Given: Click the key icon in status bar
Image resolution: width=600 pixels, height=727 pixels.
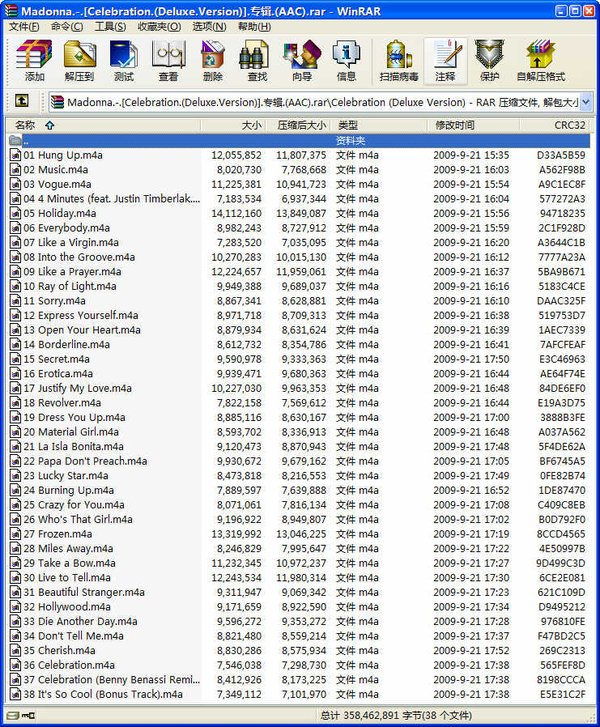Looking at the screenshot, I should tap(28, 715).
